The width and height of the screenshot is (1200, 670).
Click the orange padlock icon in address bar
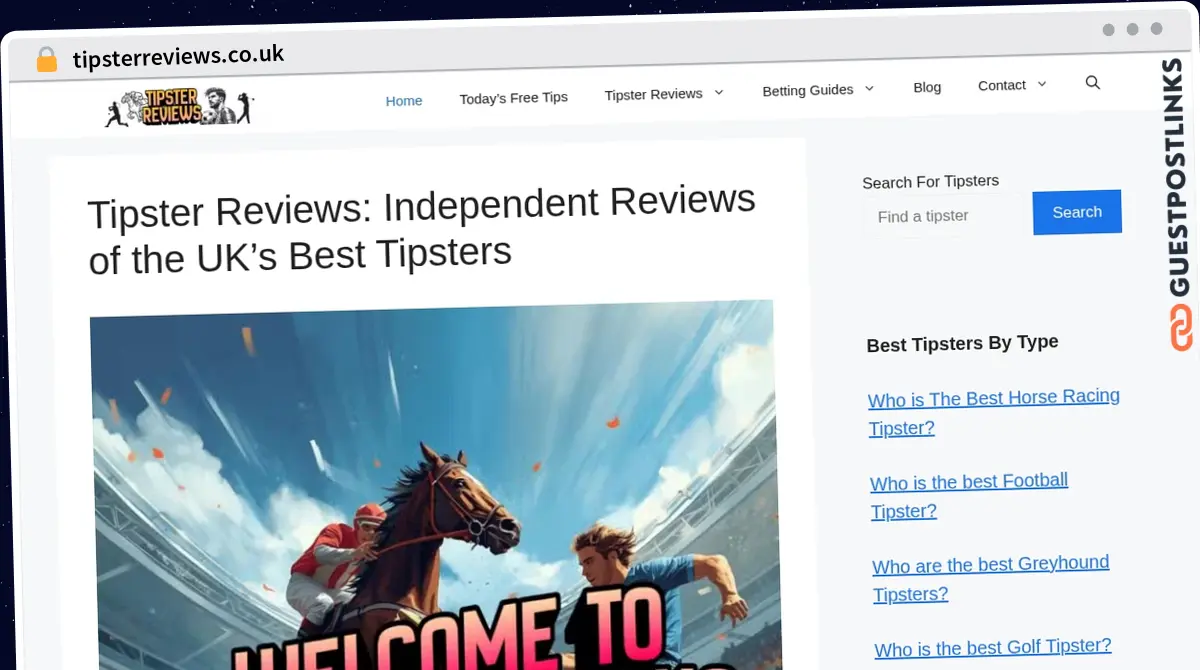[x=47, y=60]
